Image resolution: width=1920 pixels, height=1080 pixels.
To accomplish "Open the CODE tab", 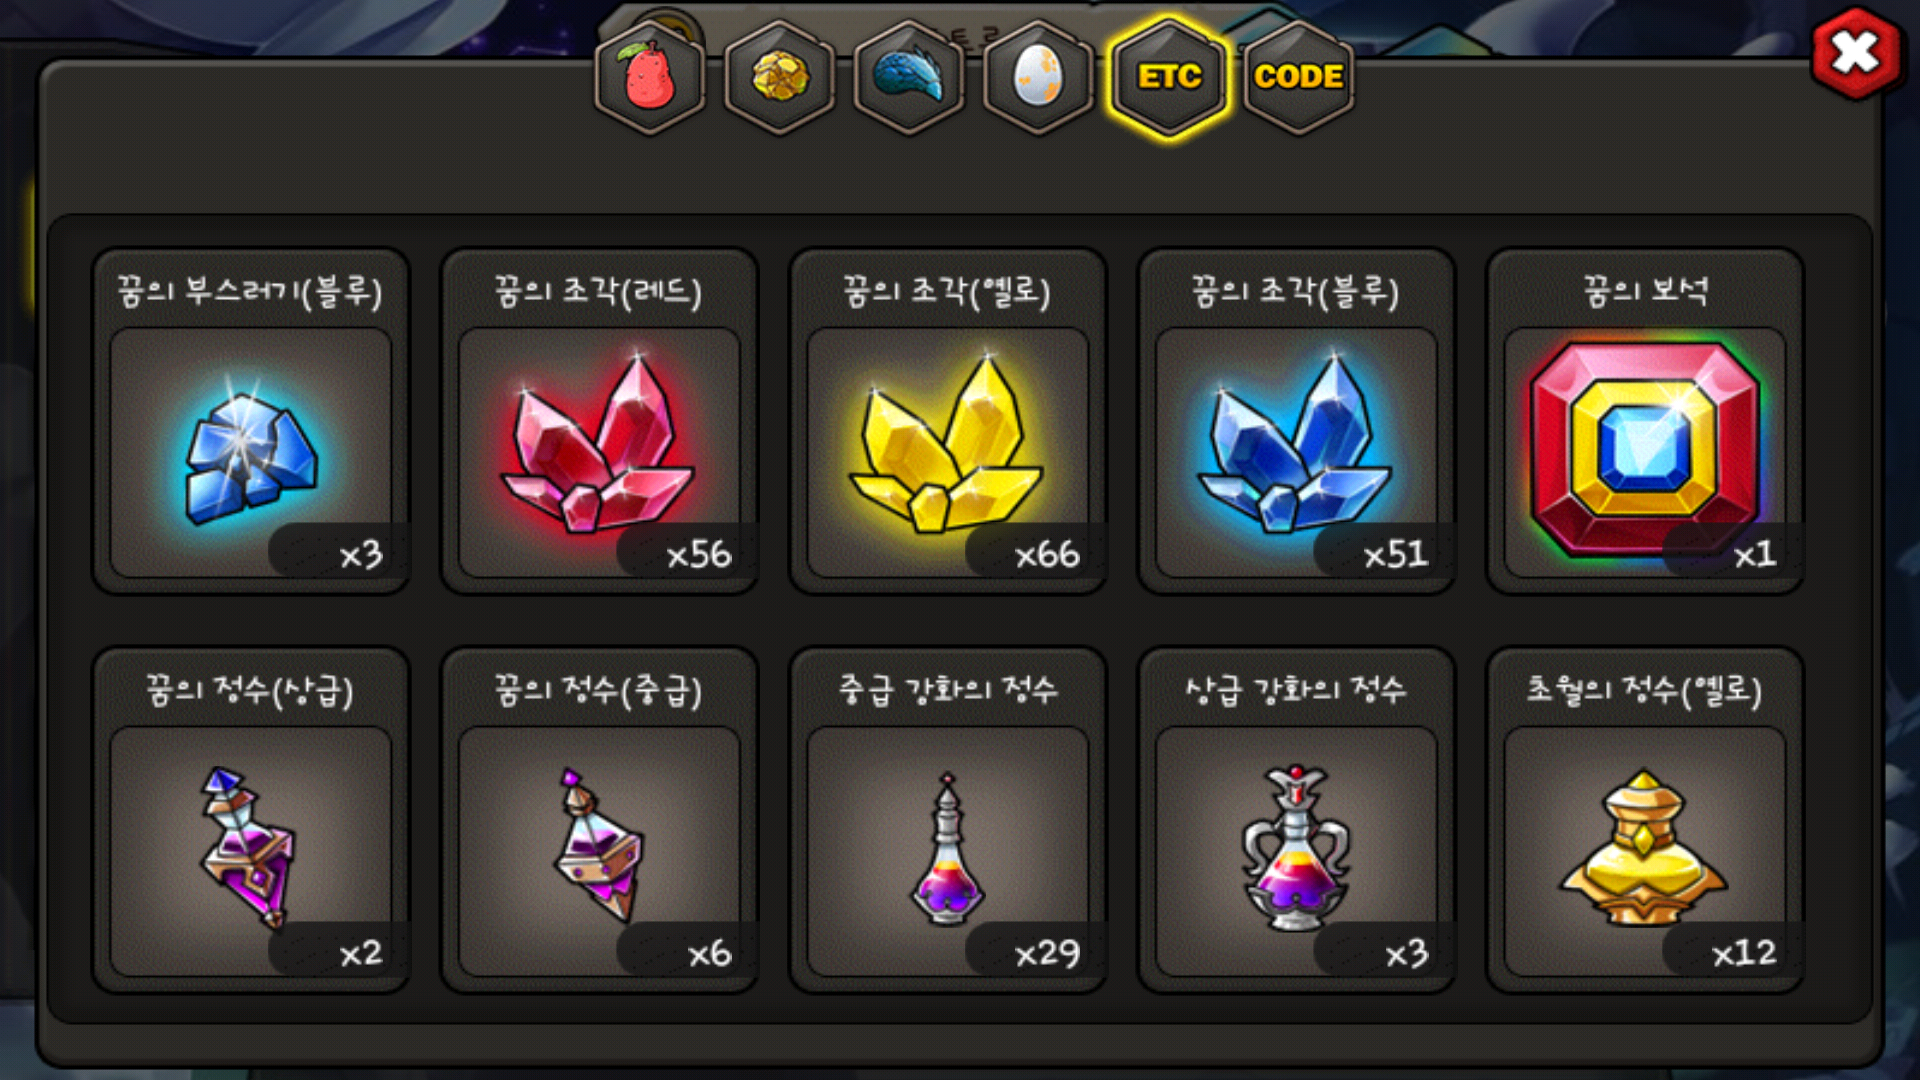I will coord(1298,77).
